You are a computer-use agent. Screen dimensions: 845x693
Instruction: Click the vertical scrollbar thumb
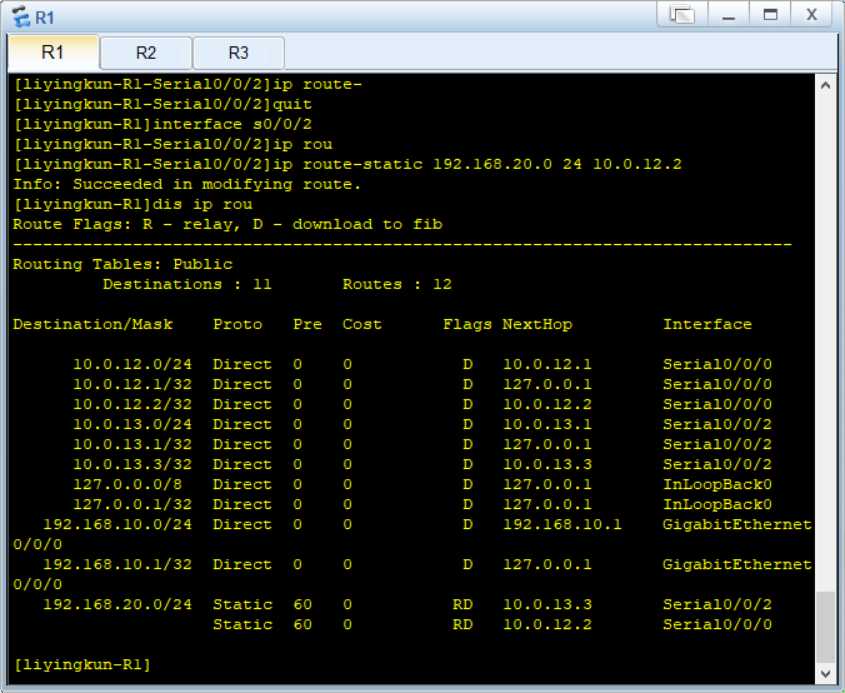(825, 627)
